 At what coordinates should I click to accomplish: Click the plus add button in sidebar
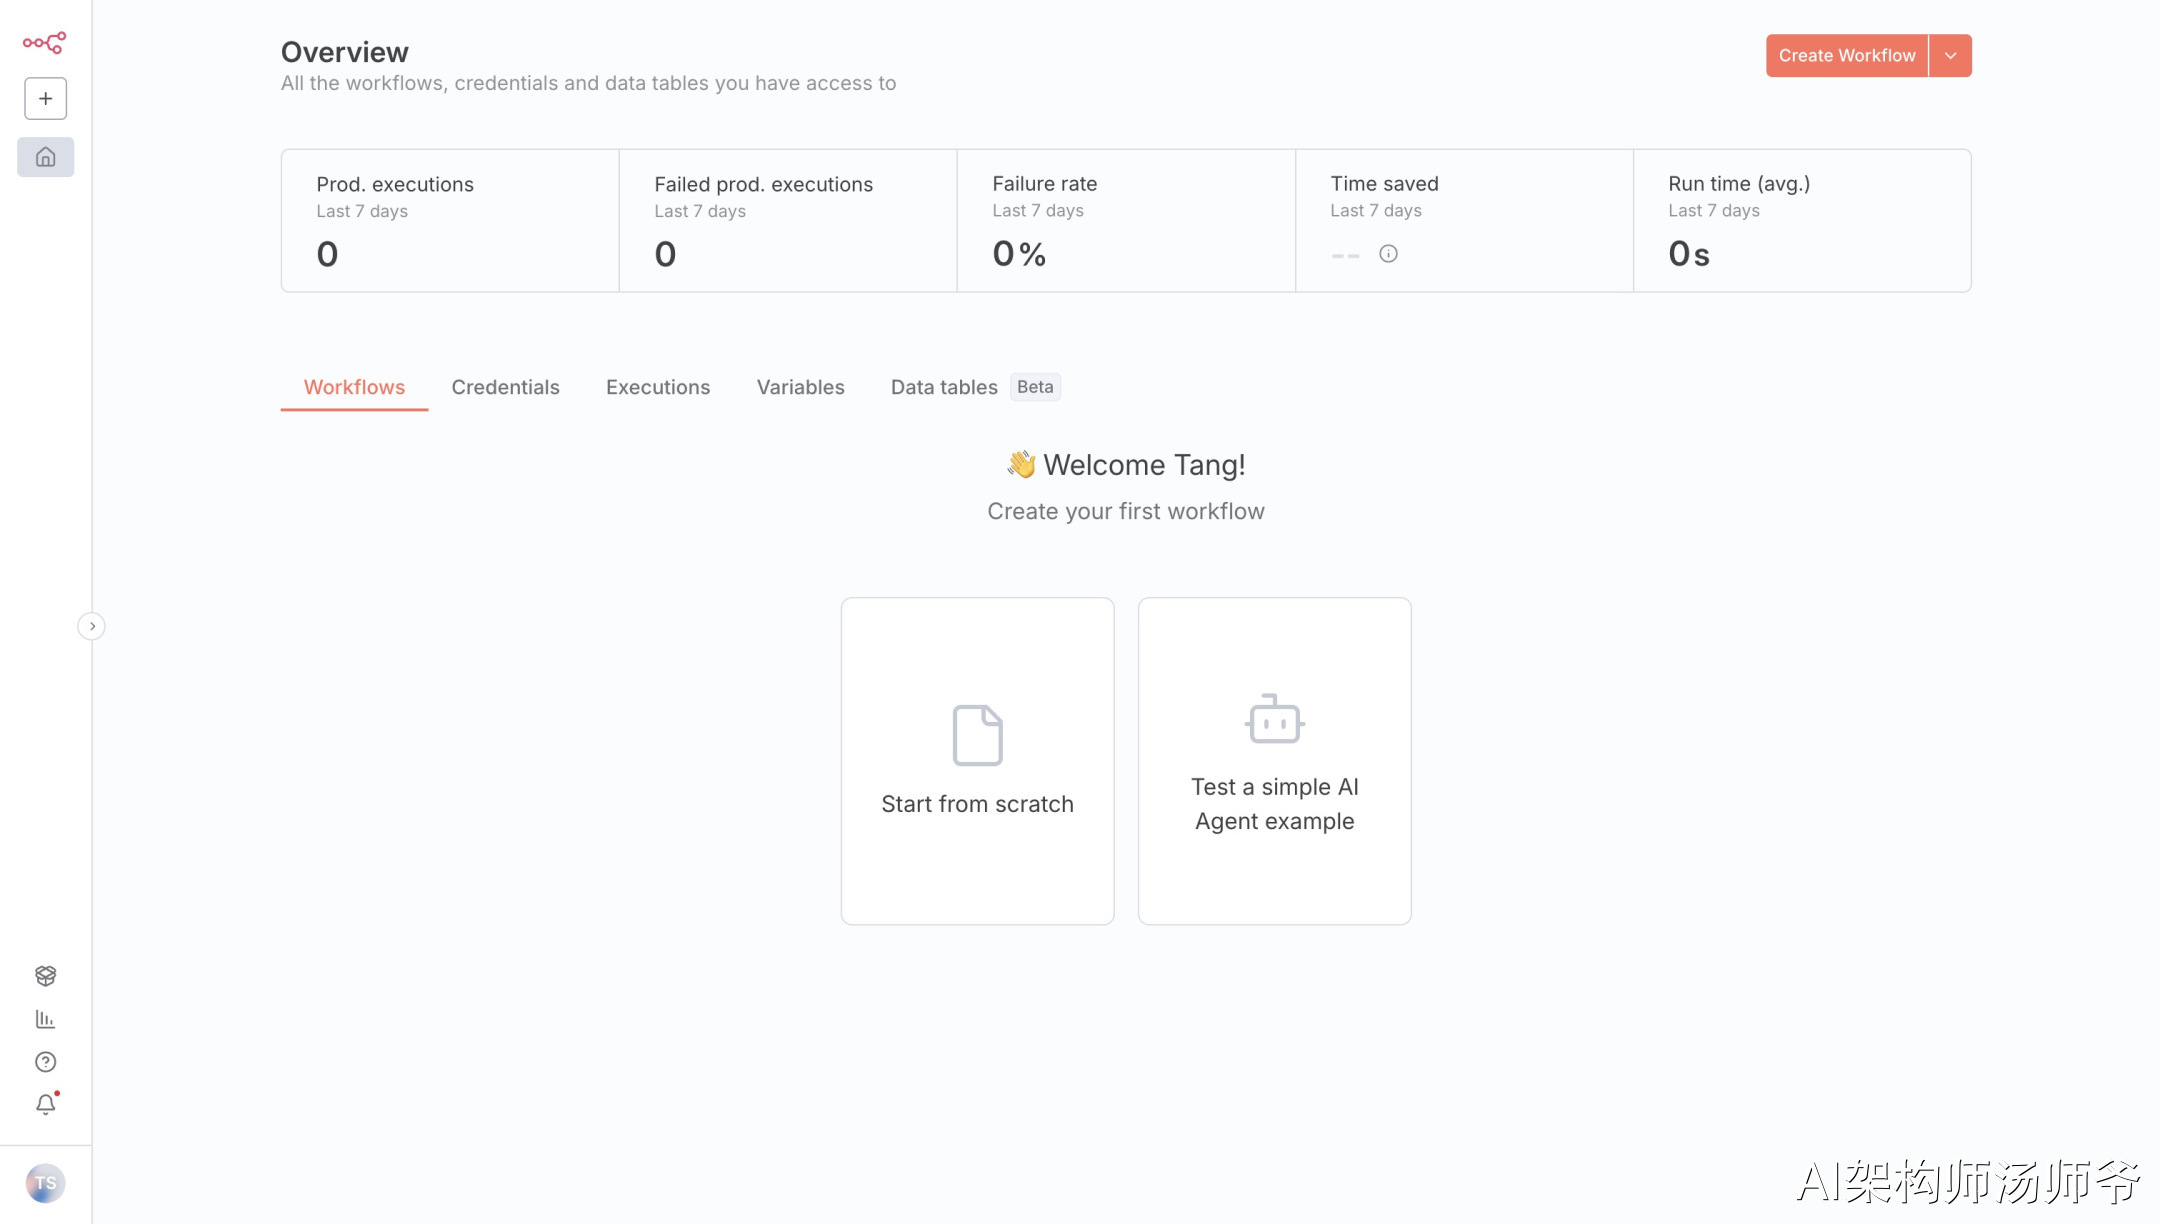pos(45,98)
